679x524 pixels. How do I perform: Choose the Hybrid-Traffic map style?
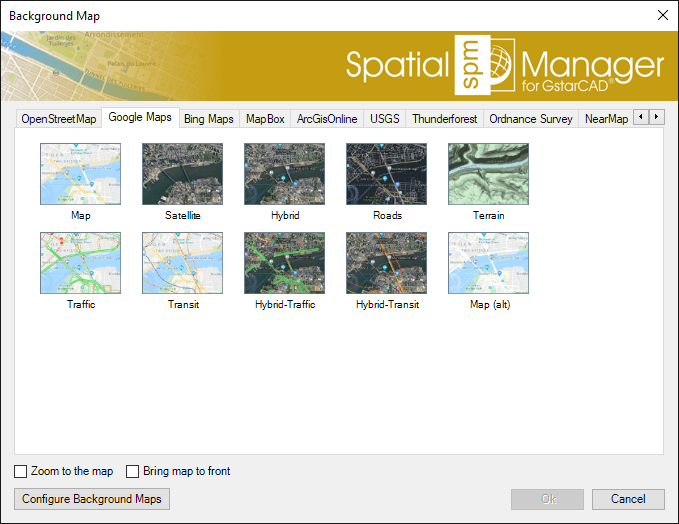[284, 263]
